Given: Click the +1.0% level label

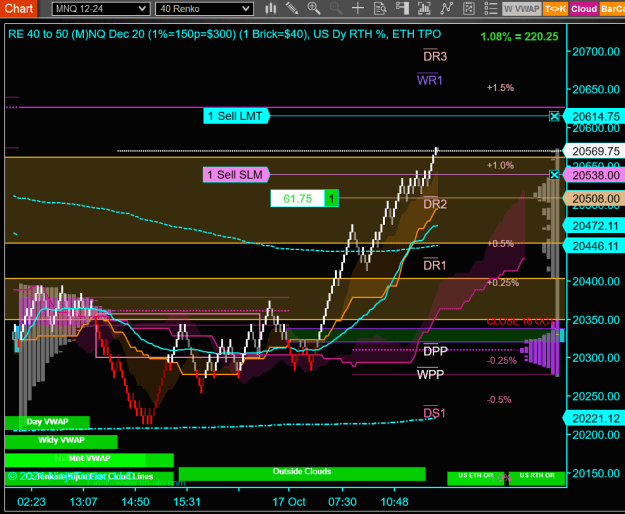Looking at the screenshot, I should [x=500, y=165].
